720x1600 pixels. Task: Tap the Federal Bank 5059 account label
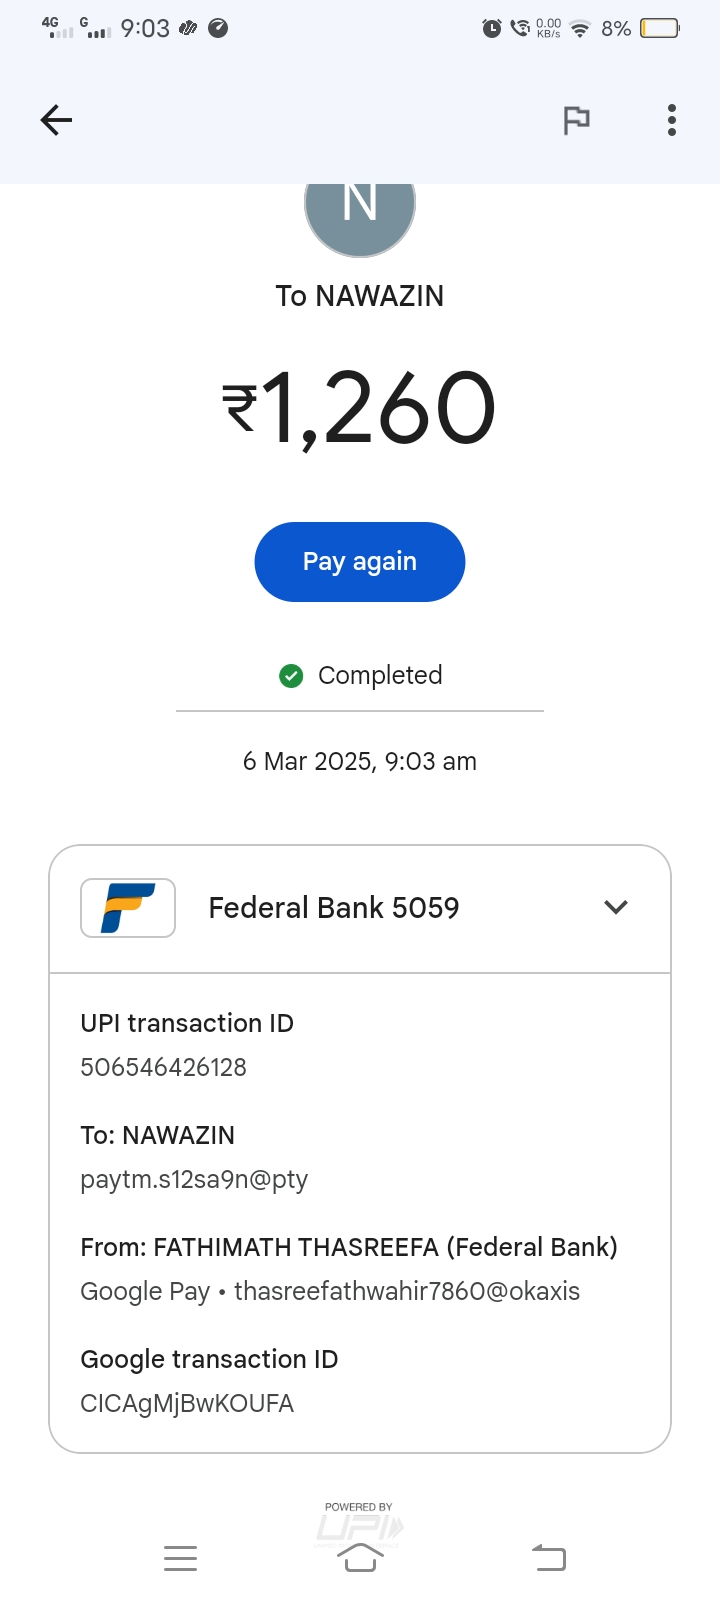pyautogui.click(x=334, y=908)
